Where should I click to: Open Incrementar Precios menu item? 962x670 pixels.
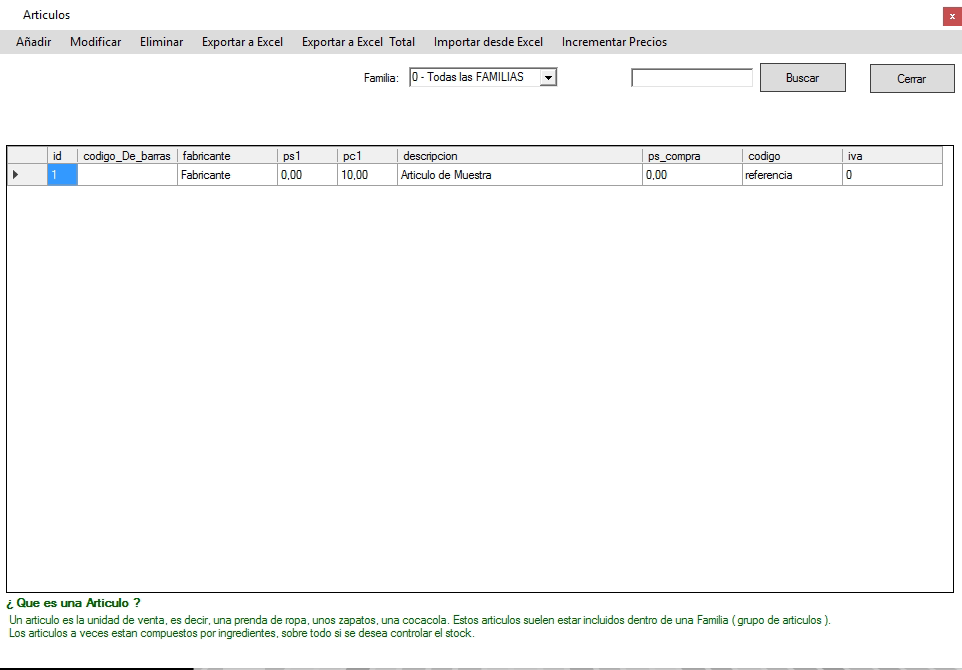coord(614,42)
